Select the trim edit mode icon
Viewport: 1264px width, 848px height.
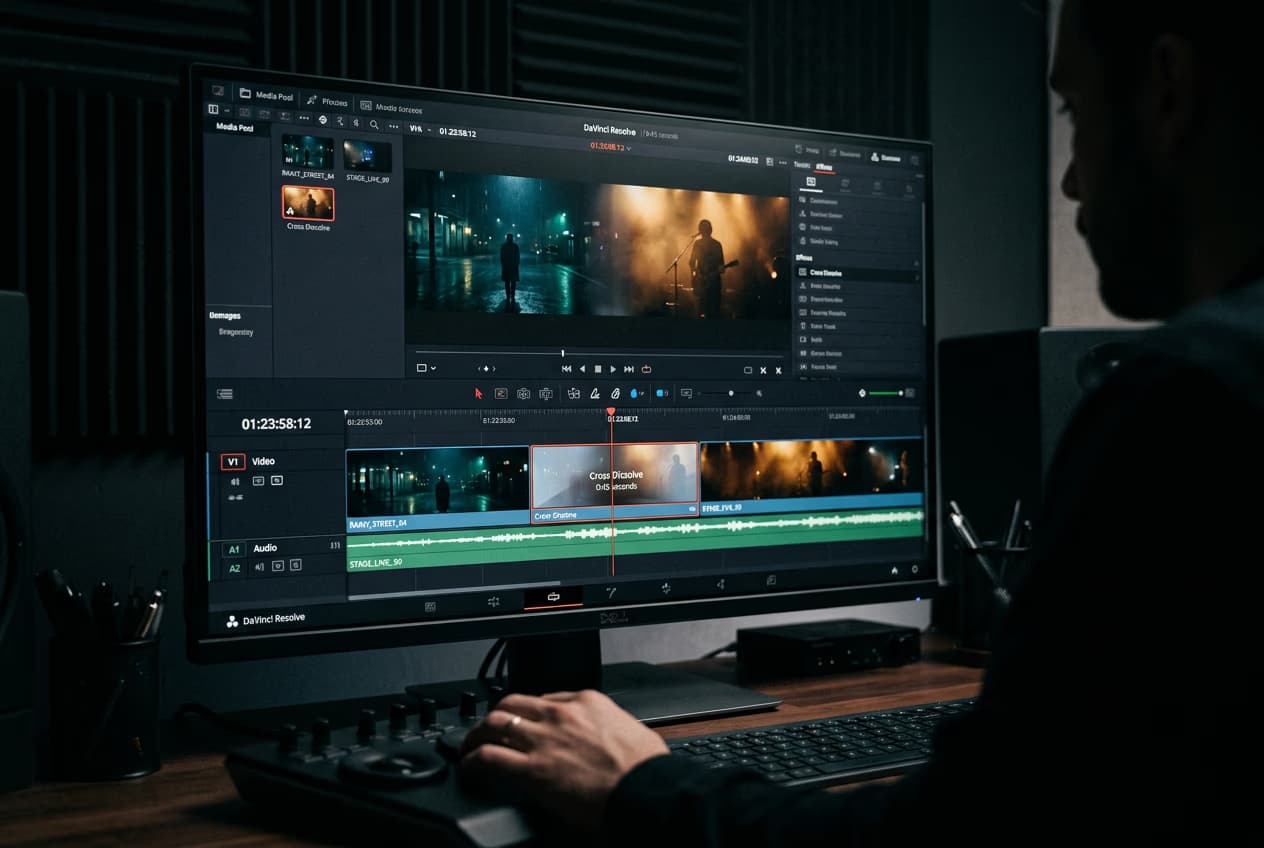point(501,394)
